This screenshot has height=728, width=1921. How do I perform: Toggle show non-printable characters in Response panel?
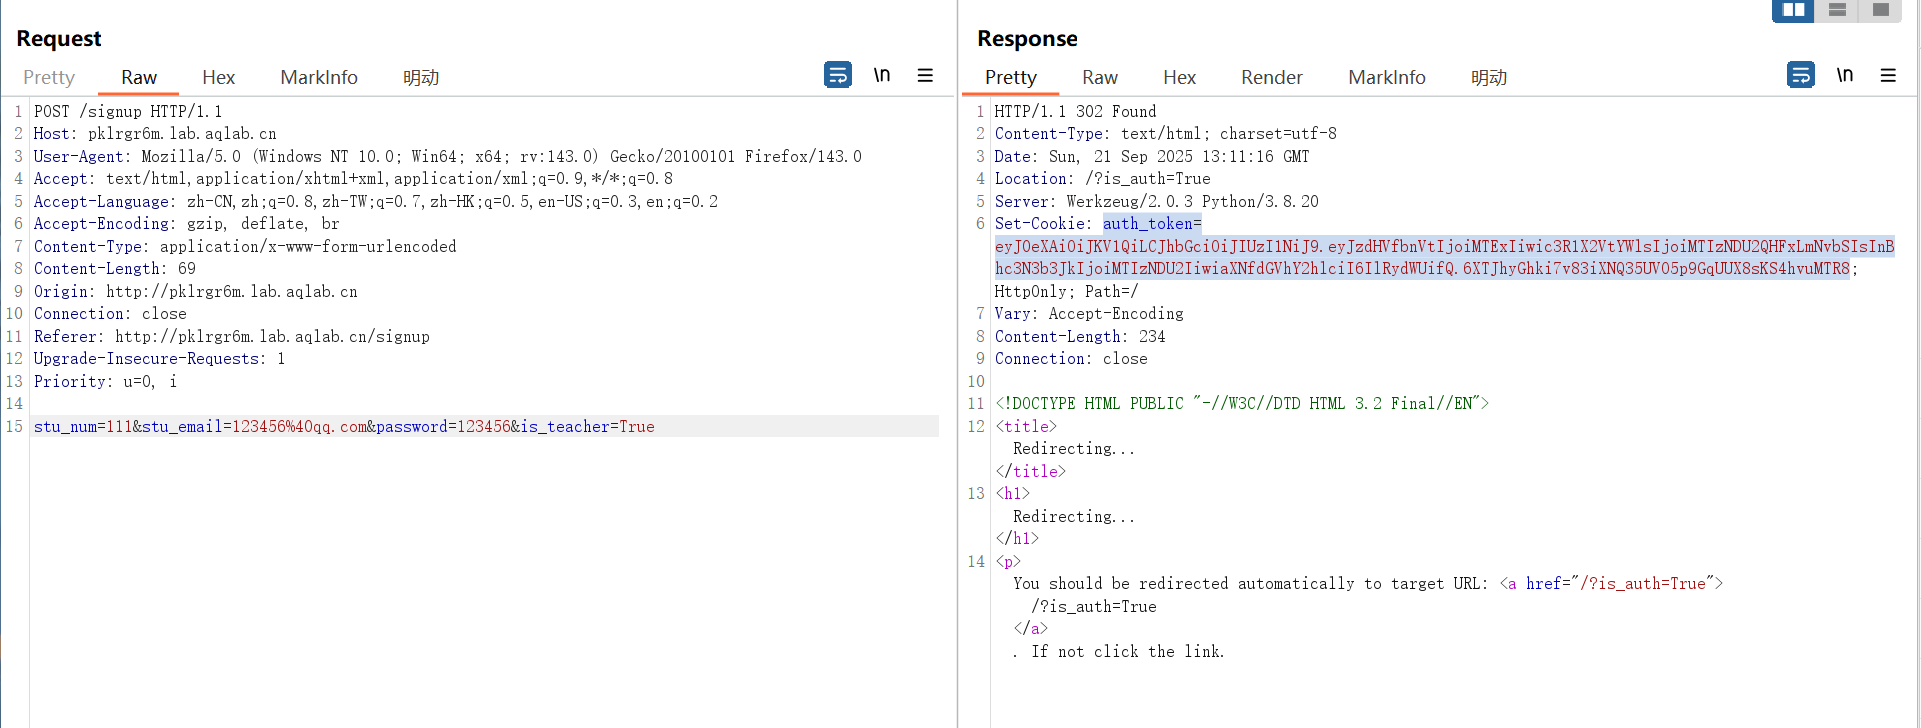1845,75
